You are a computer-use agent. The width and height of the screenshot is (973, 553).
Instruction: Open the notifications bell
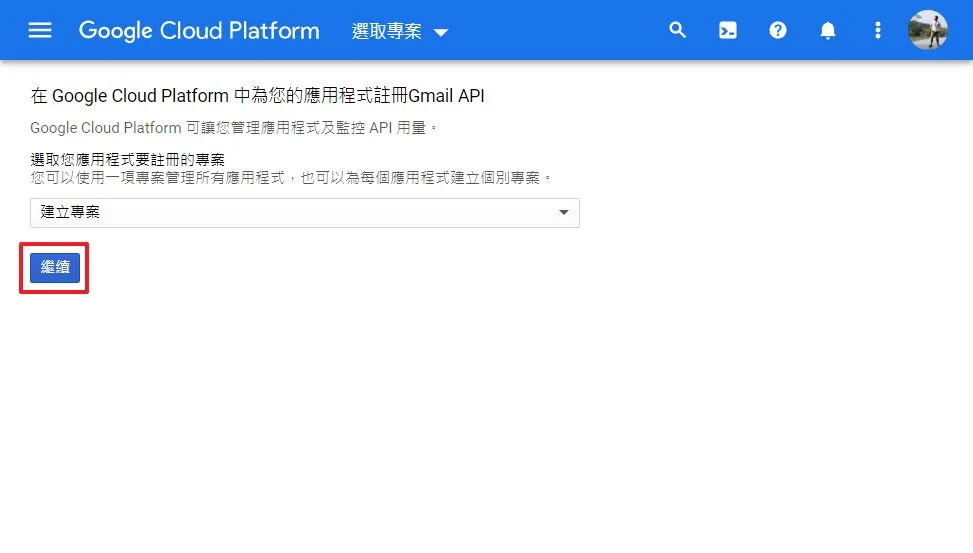(x=828, y=30)
